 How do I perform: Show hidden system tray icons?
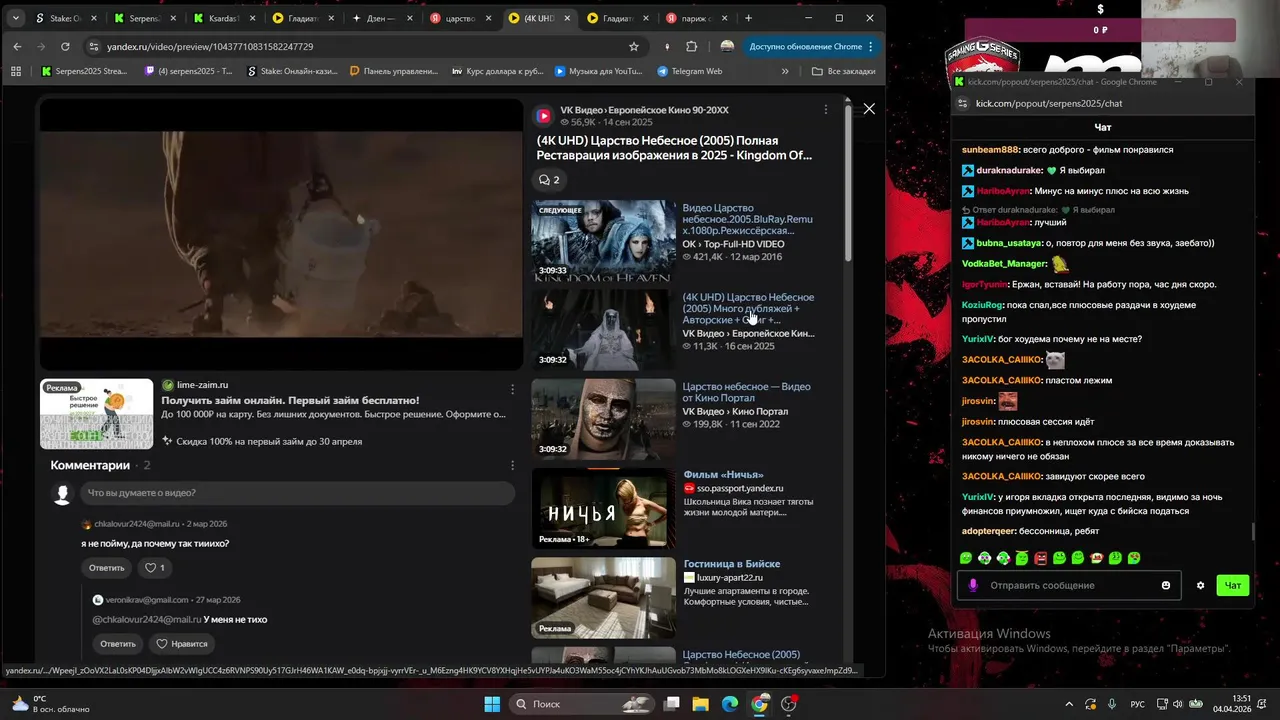pos(1068,704)
